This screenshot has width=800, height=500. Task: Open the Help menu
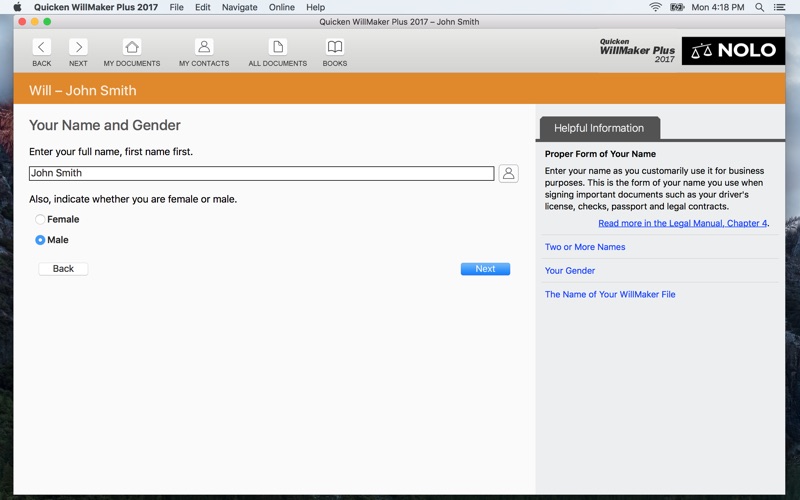click(315, 7)
